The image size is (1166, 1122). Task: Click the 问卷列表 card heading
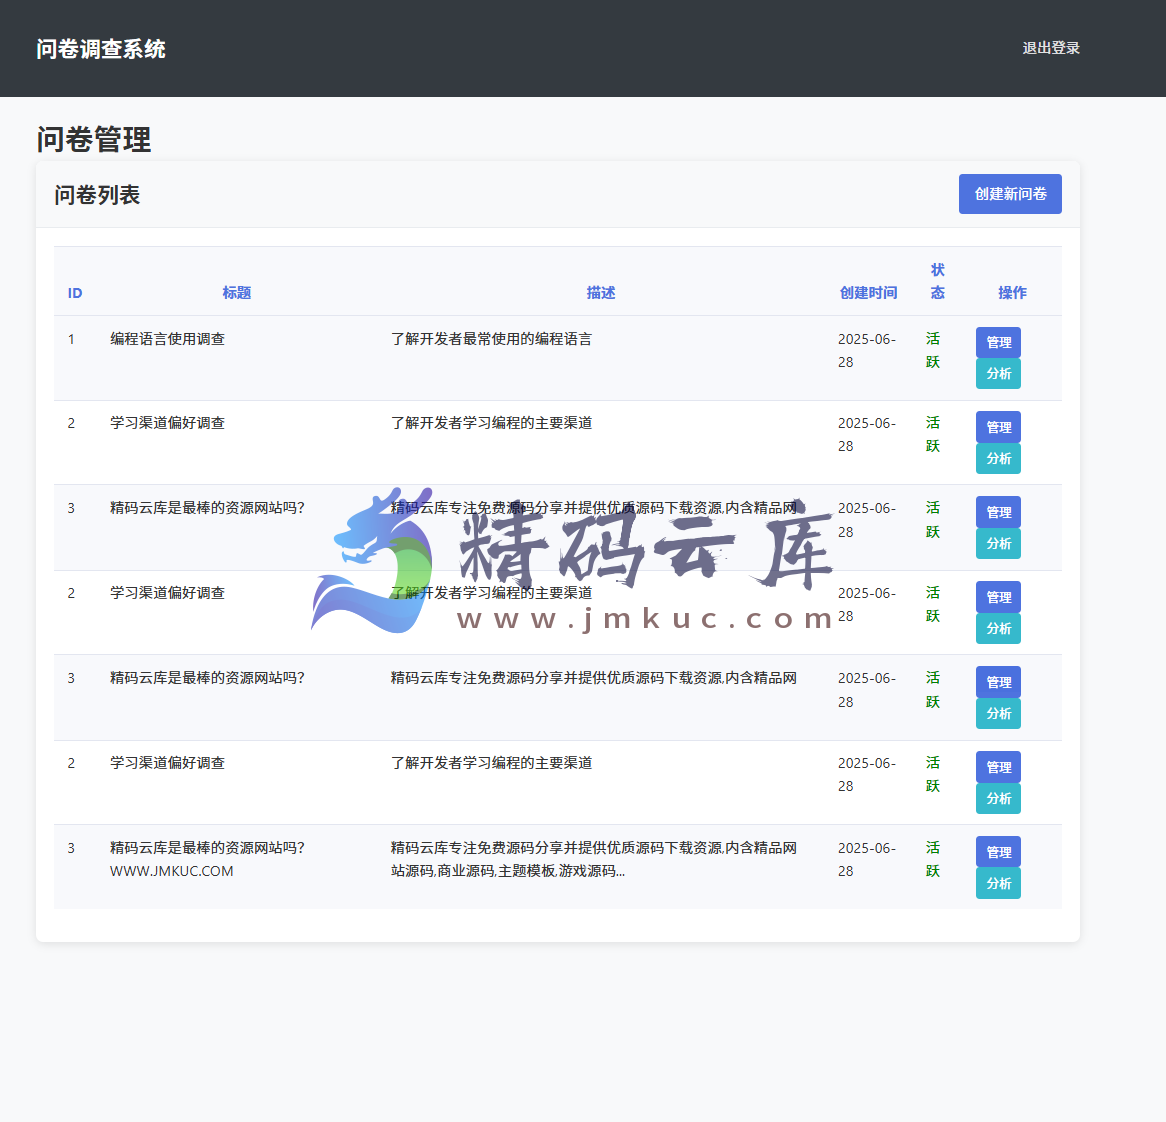click(x=97, y=195)
